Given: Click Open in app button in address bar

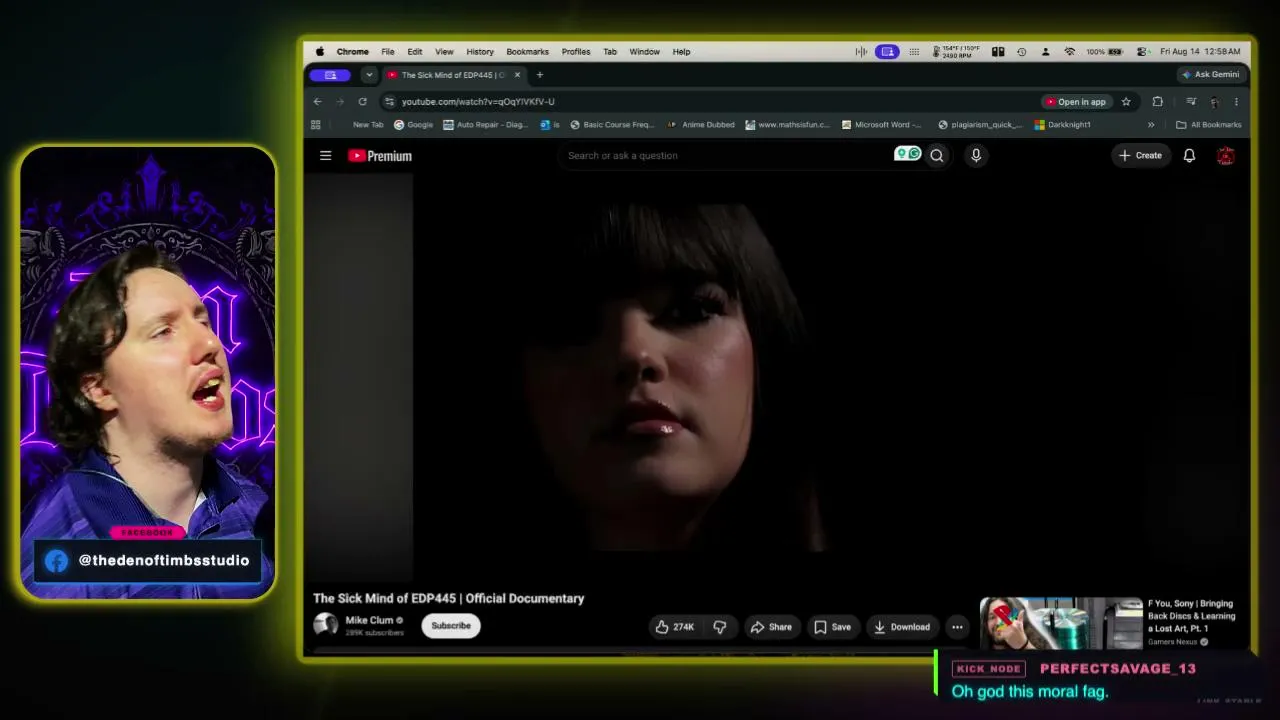Looking at the screenshot, I should click(1076, 101).
